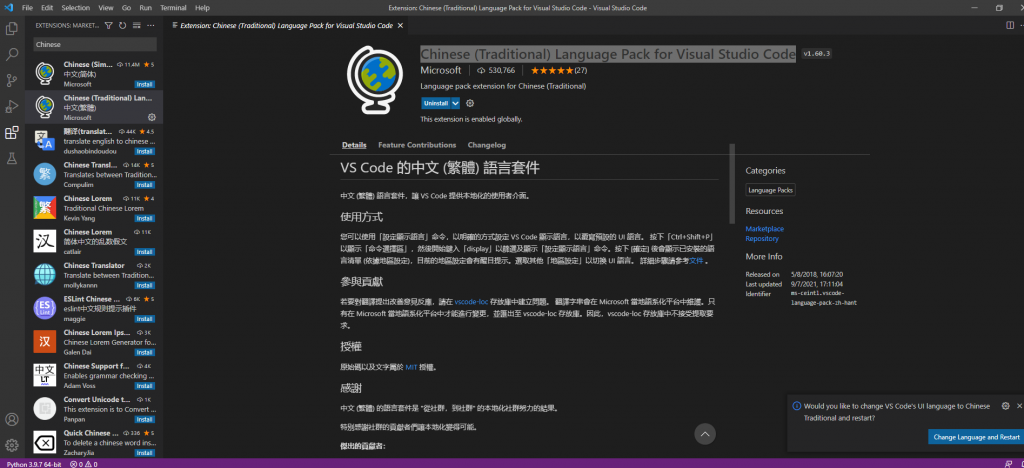Install Convert Unicode extension by Panpan
Viewport: 1024px width, 468px height.
point(144,420)
